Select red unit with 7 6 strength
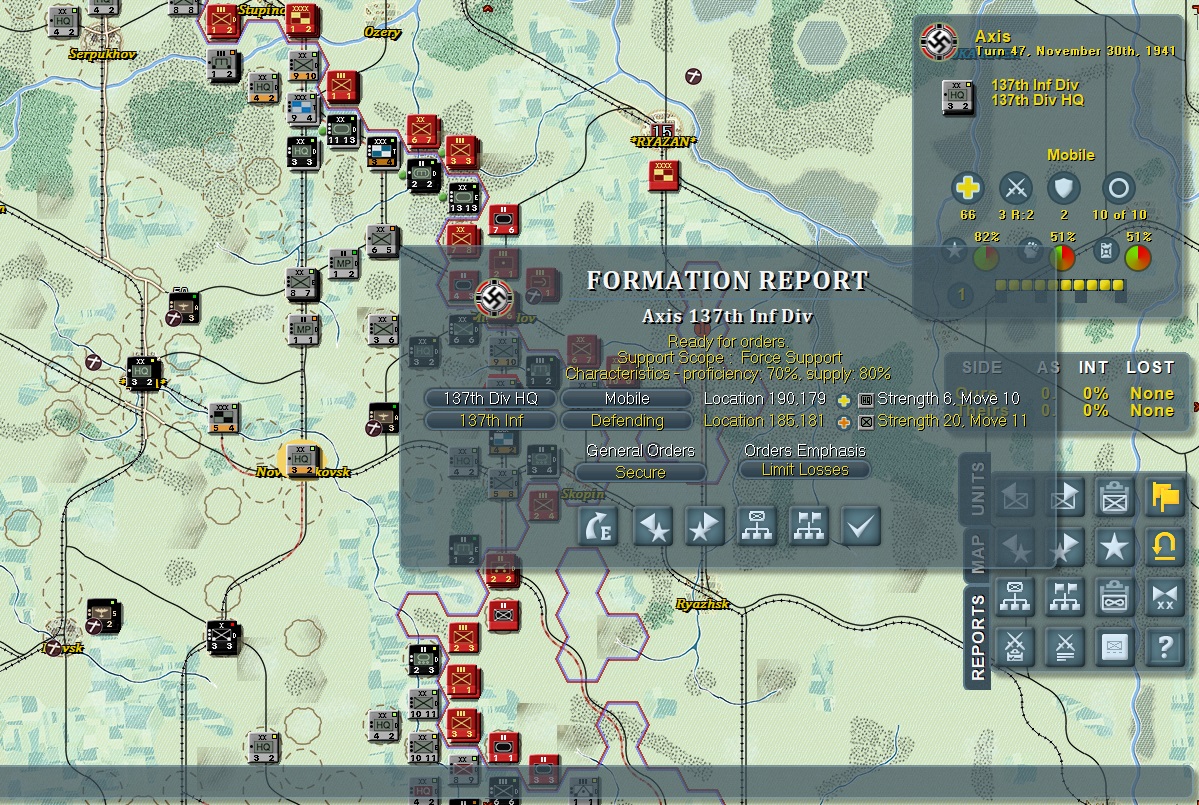The image size is (1199, 805). point(503,220)
